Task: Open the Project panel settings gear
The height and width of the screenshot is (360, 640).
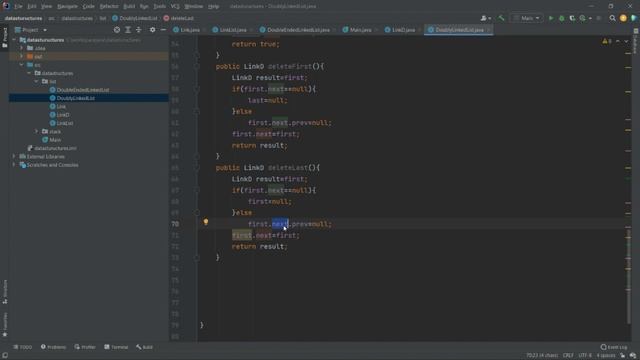Action: [152, 30]
